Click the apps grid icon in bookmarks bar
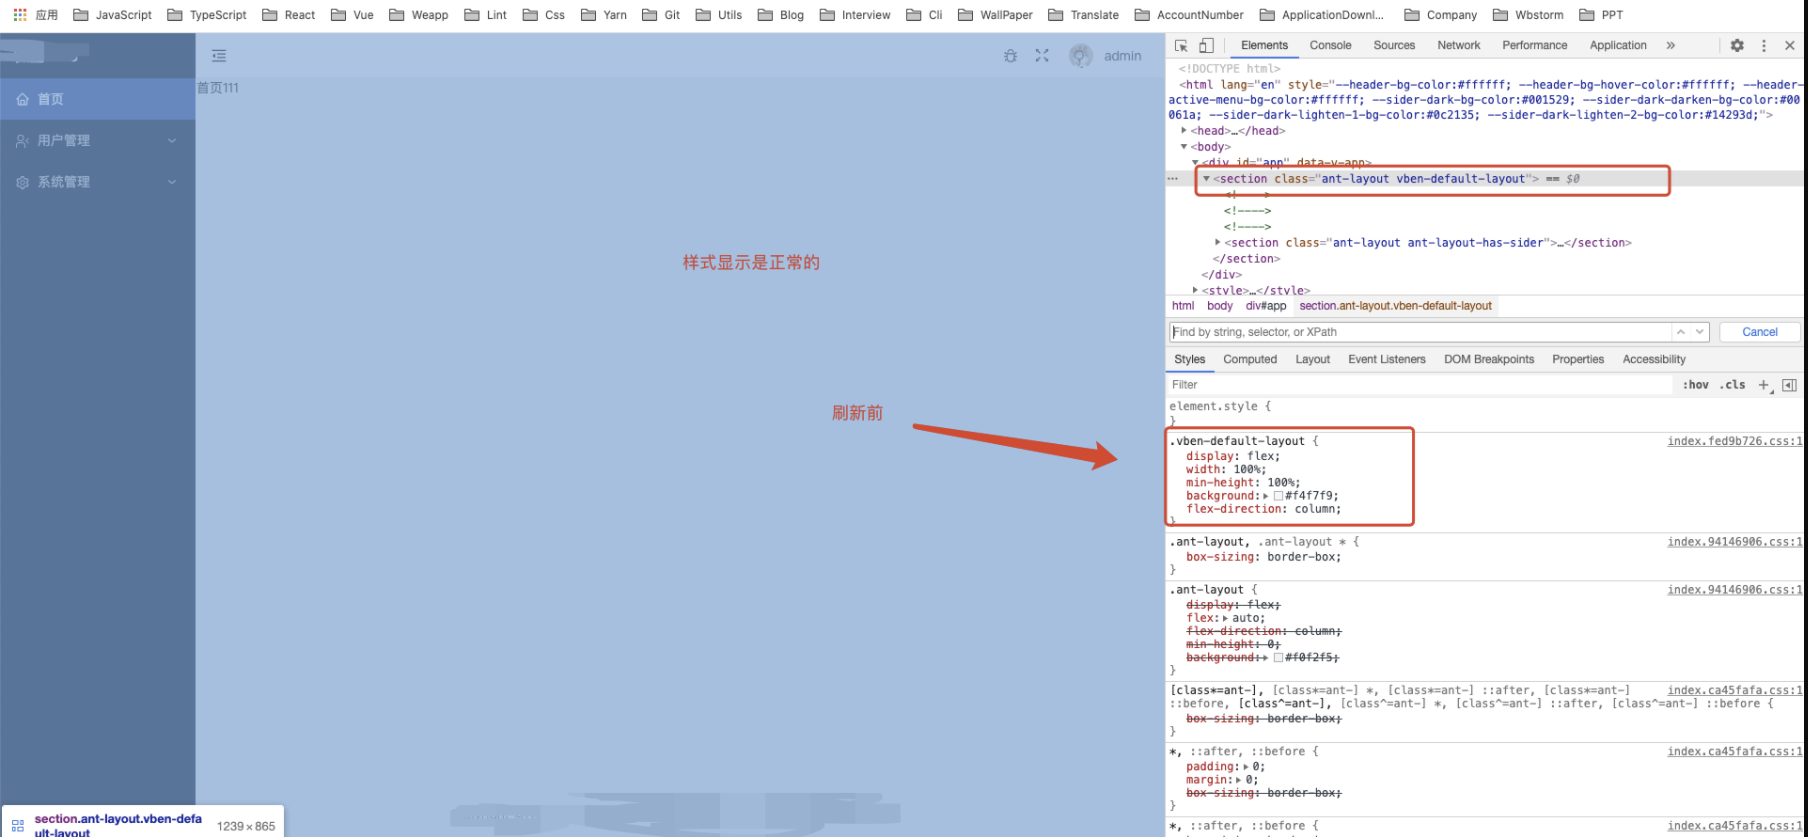 click(x=20, y=15)
